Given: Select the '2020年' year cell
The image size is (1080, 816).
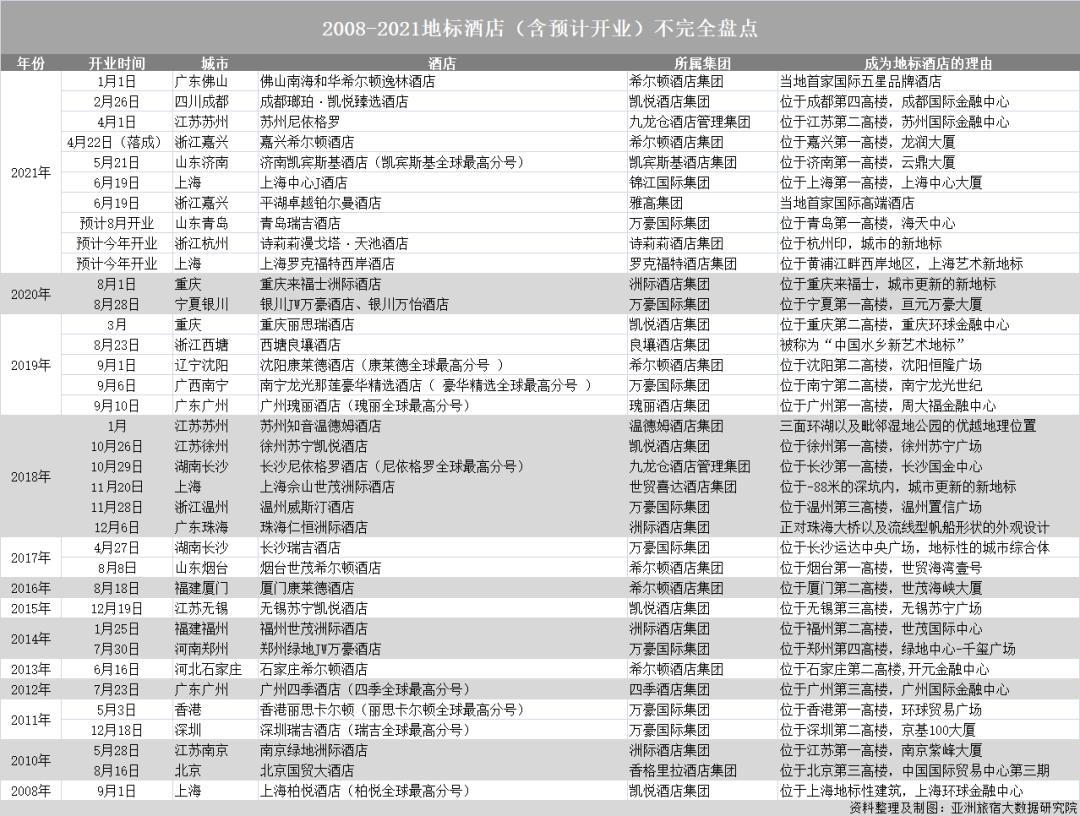Looking at the screenshot, I should tap(31, 294).
